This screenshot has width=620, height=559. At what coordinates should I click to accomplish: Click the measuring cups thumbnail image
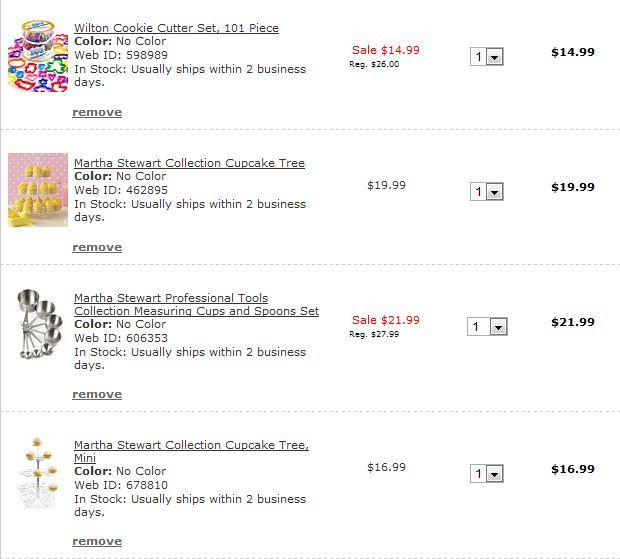(38, 323)
